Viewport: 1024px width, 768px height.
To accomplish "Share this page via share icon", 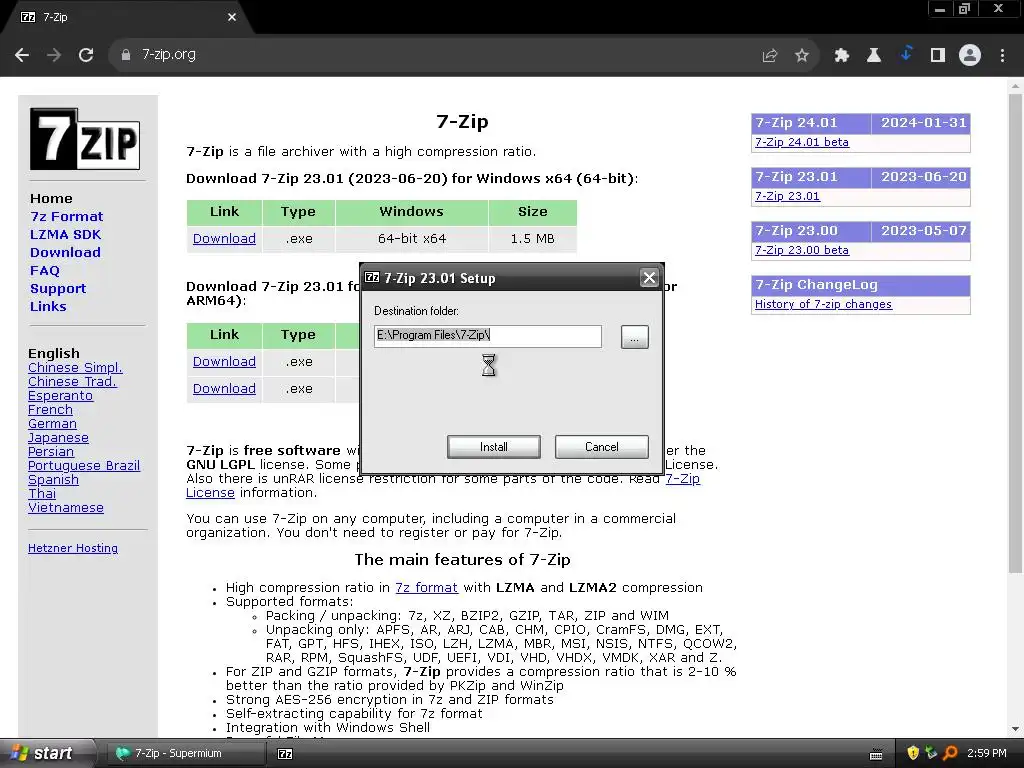I will pos(770,56).
